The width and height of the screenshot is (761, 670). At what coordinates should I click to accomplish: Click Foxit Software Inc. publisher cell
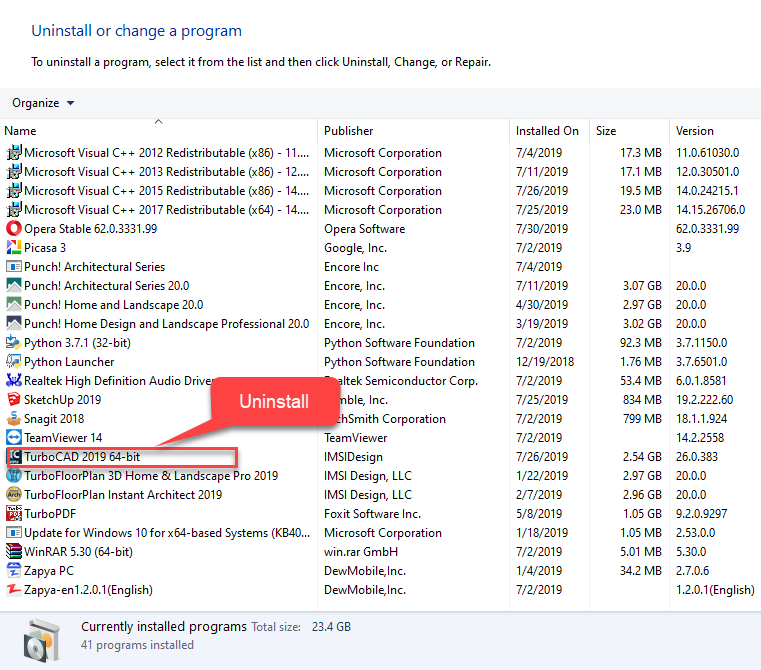pyautogui.click(x=372, y=514)
